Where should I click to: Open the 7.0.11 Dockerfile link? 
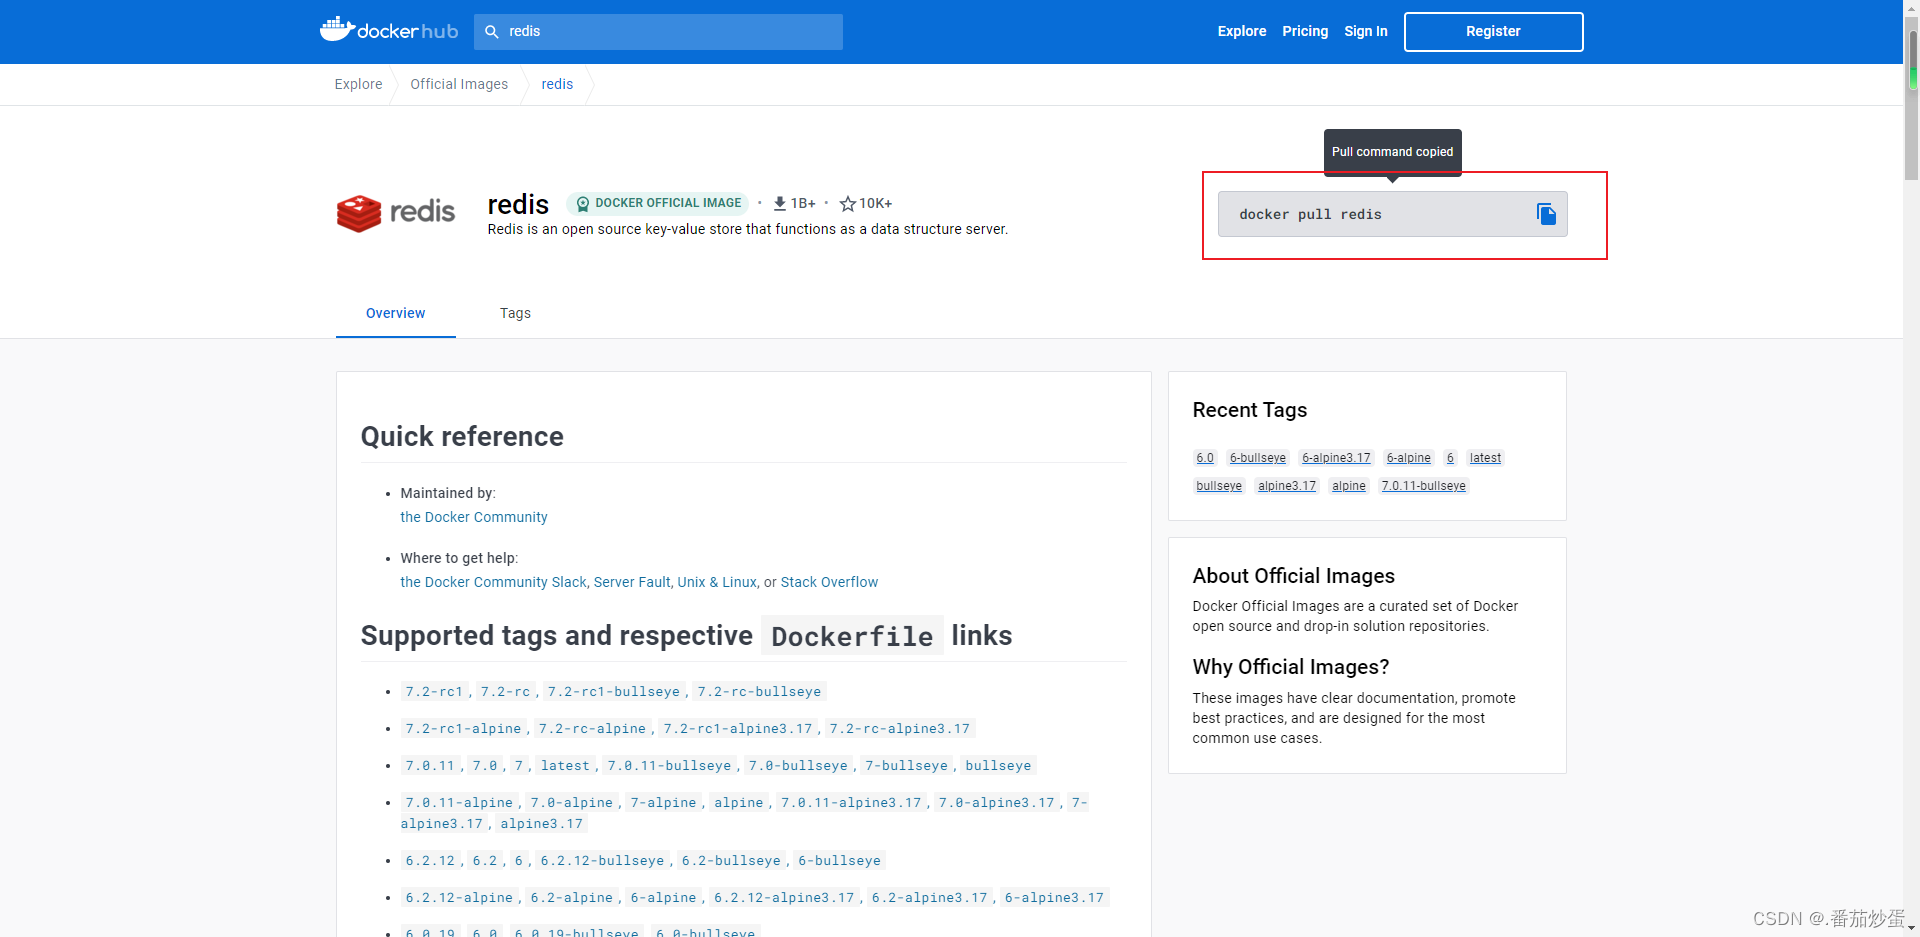[x=430, y=765]
